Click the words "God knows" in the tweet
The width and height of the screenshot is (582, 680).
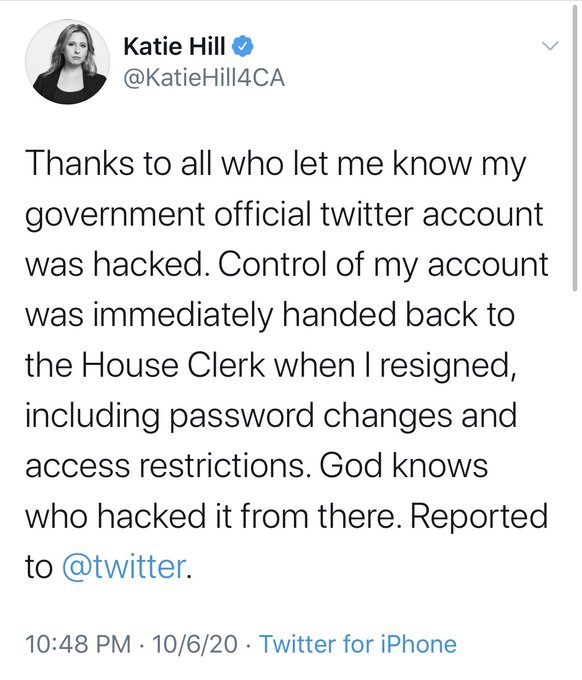point(404,466)
